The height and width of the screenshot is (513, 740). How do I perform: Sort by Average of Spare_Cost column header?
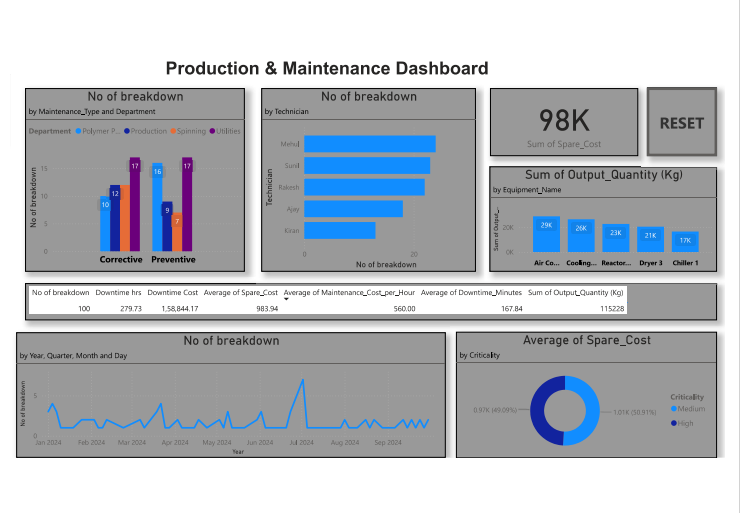pyautogui.click(x=241, y=293)
